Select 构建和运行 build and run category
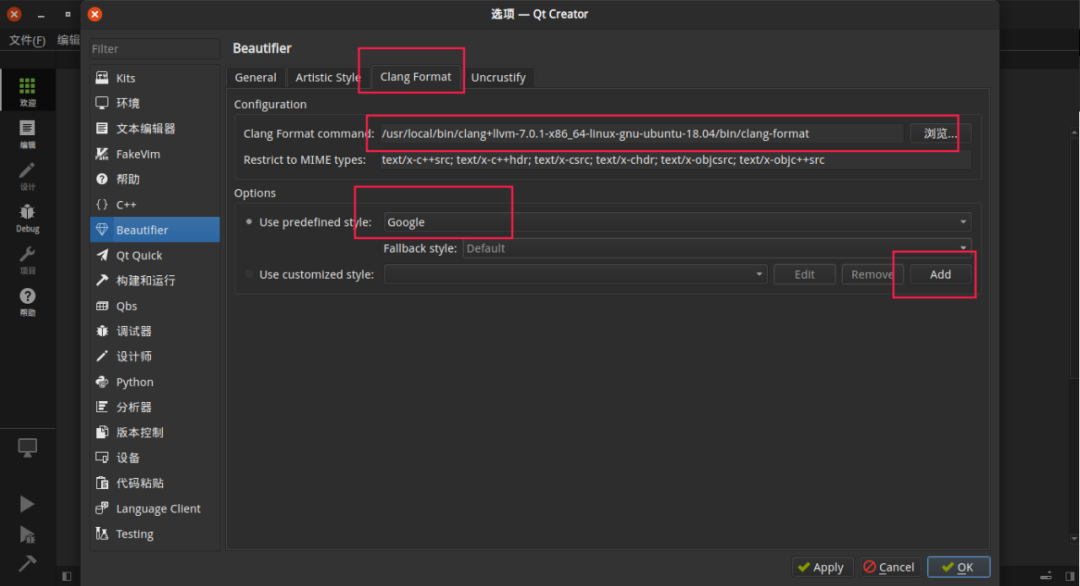This screenshot has width=1080, height=586. (155, 280)
